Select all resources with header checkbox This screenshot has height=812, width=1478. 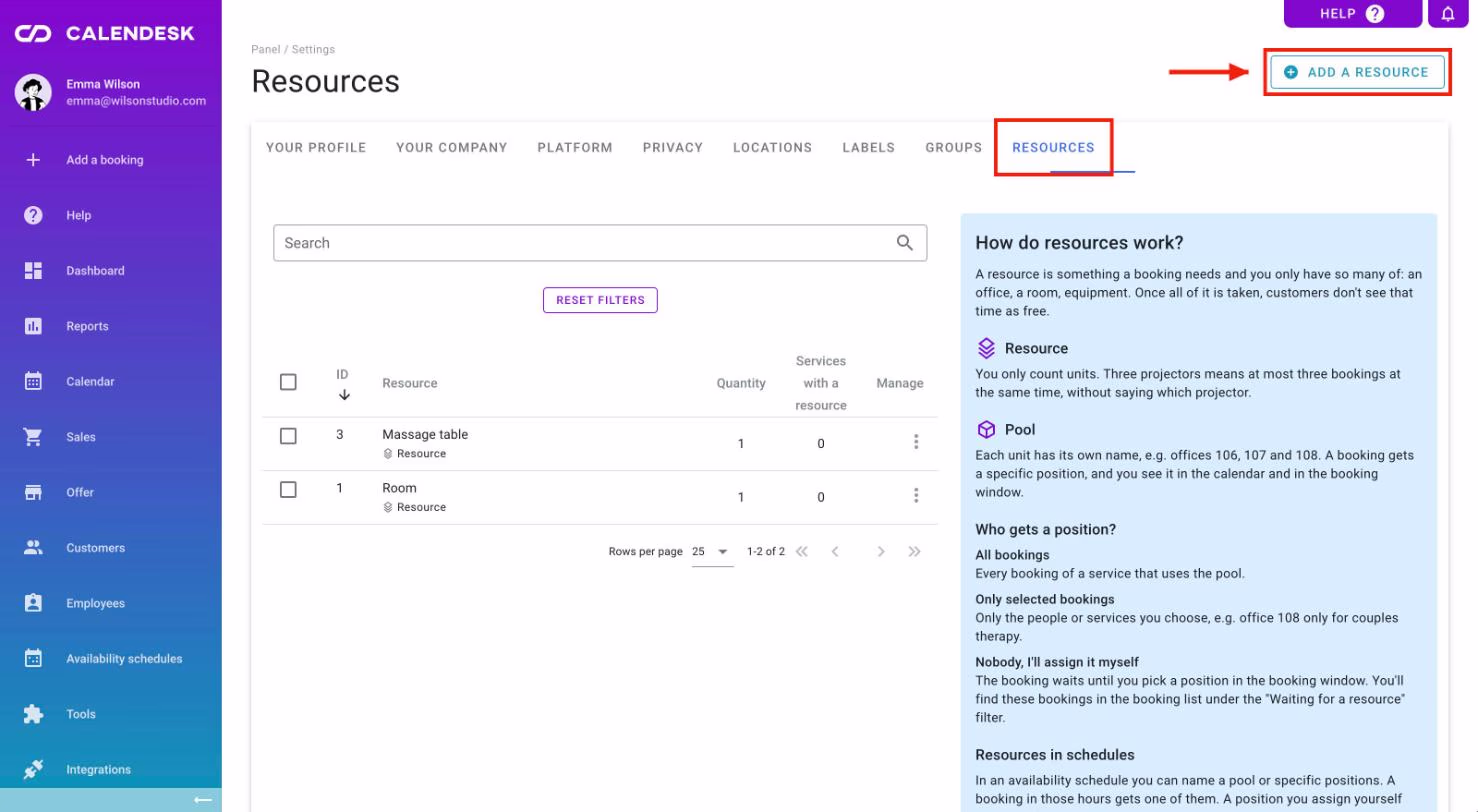pyautogui.click(x=288, y=382)
